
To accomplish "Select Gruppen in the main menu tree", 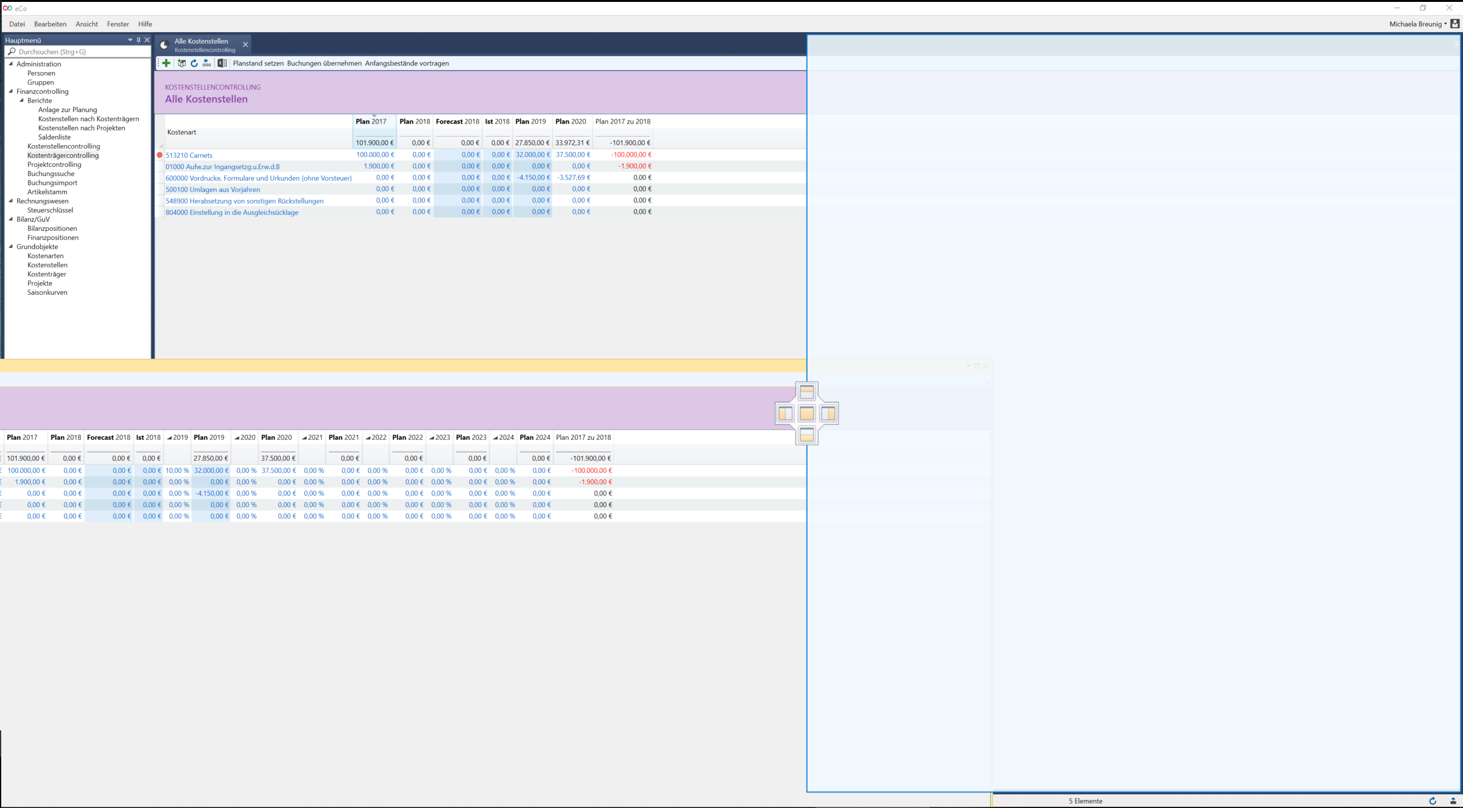I will coord(41,82).
